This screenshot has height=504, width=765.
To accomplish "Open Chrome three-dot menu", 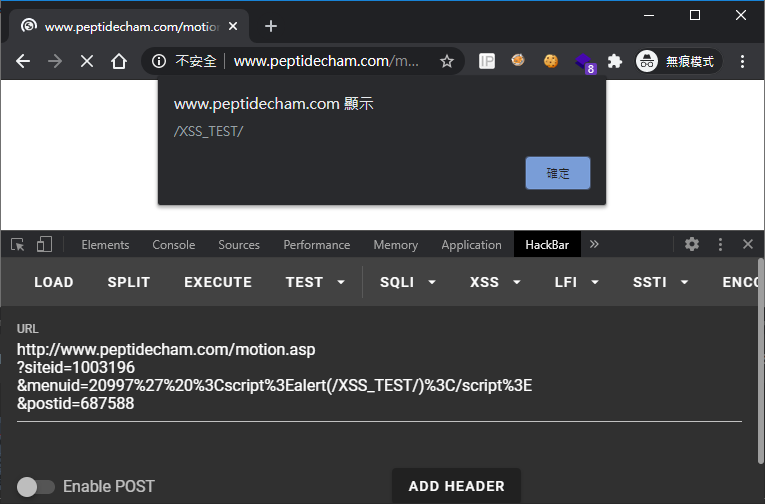I will click(742, 61).
